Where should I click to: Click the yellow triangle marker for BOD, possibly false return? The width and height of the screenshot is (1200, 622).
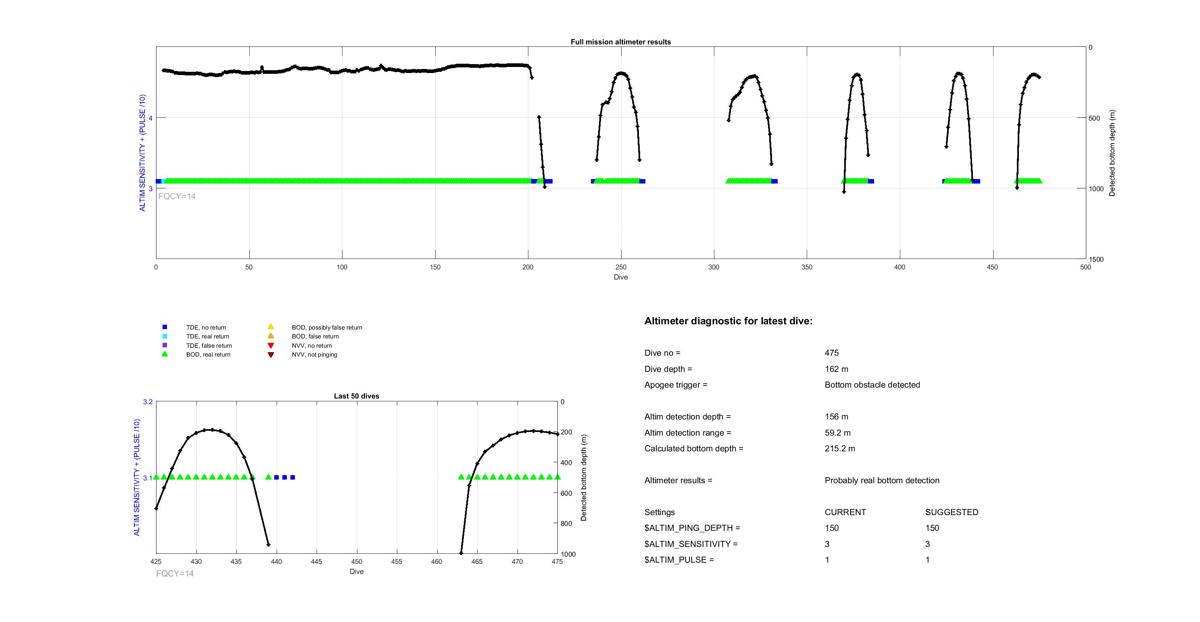click(270, 327)
